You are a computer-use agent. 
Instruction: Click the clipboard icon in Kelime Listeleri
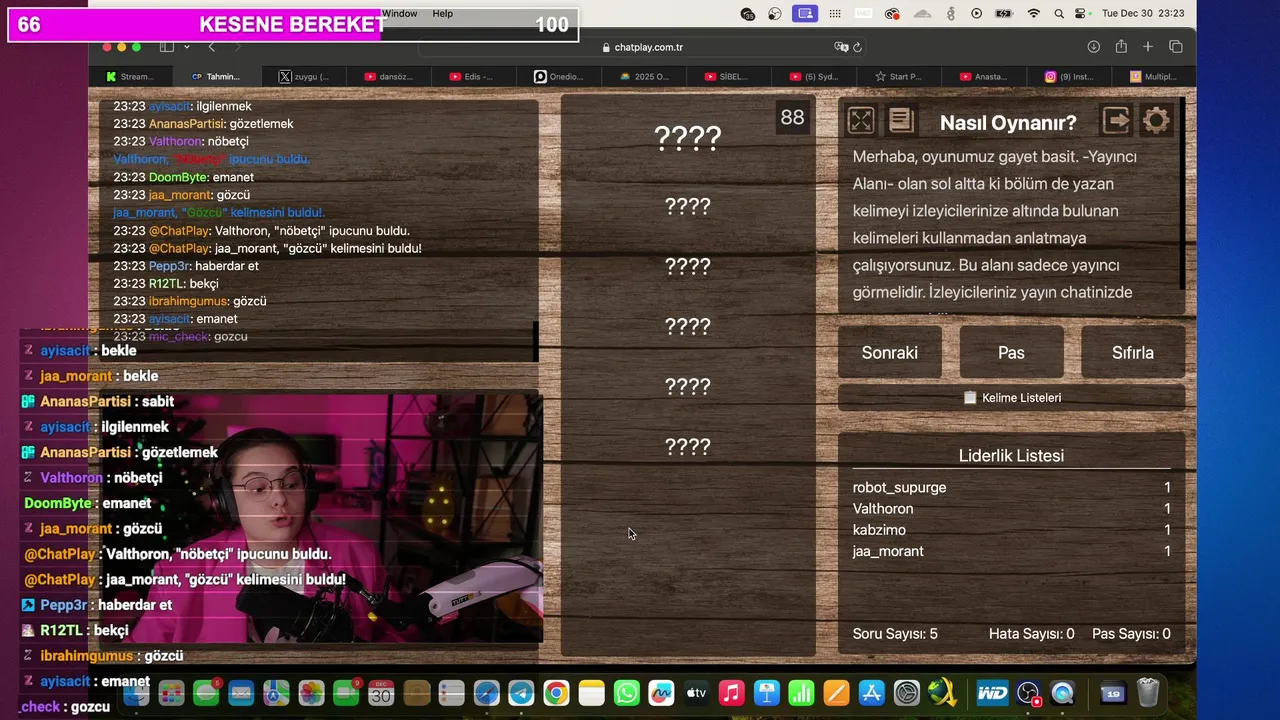coord(969,398)
